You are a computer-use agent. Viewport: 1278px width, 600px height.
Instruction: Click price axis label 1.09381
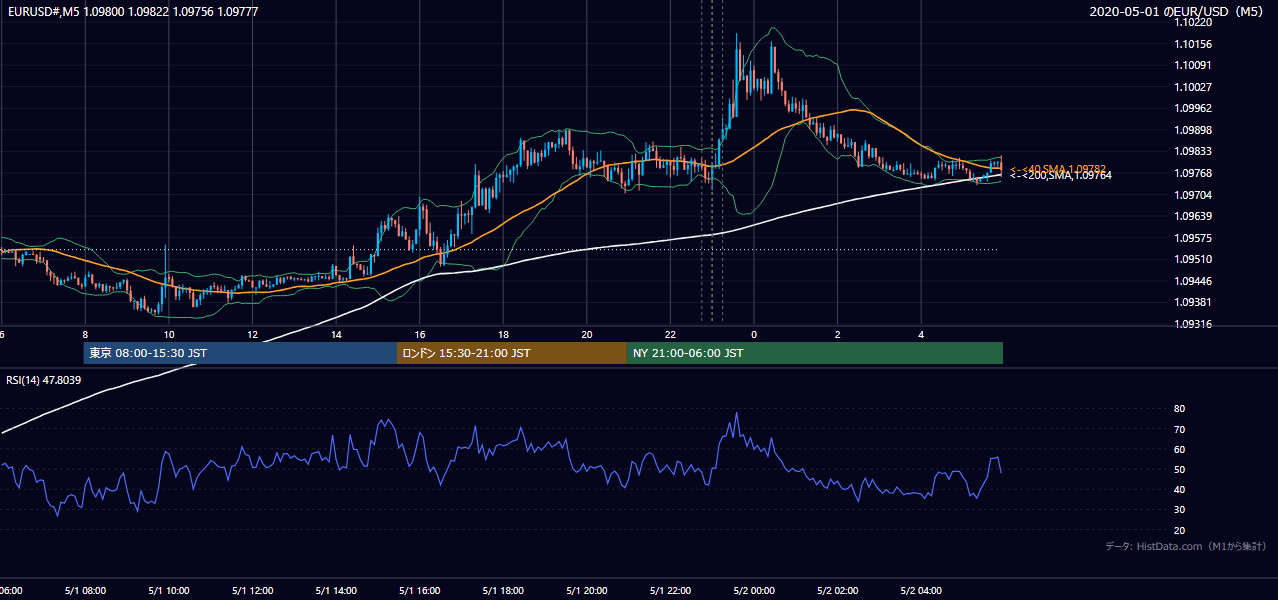pos(1195,302)
